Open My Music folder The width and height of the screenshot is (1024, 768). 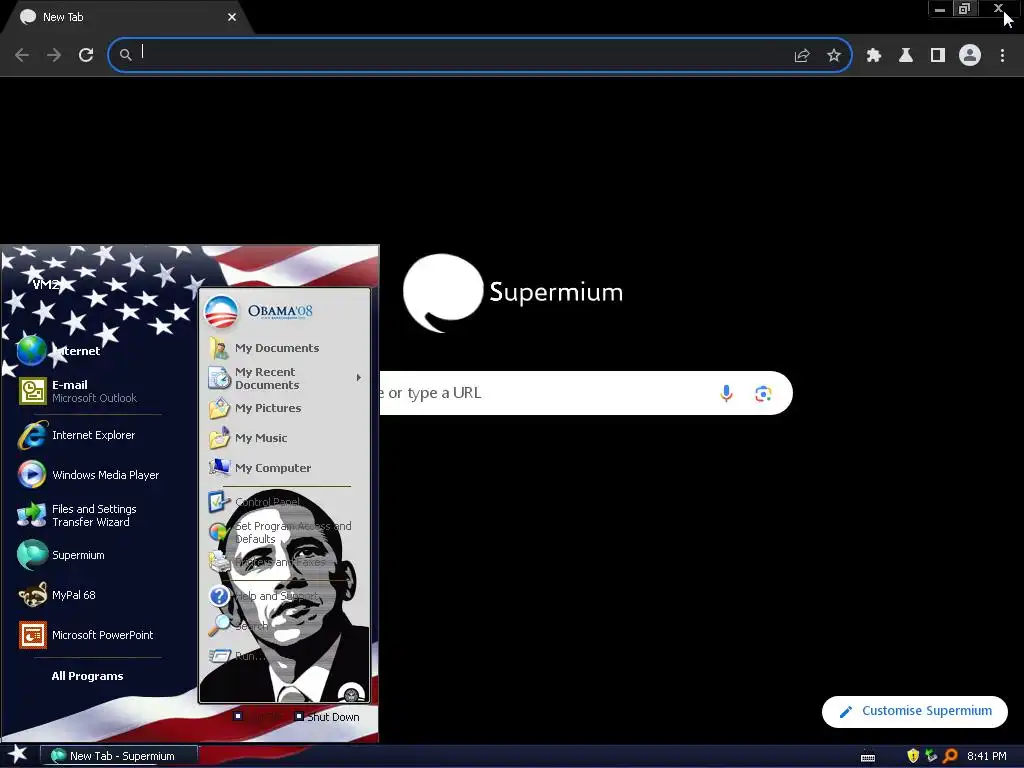(x=248, y=438)
